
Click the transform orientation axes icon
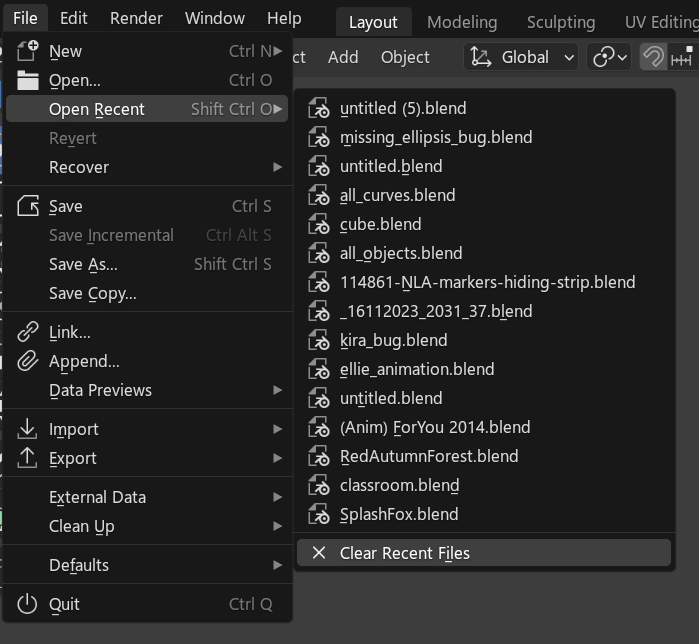tap(481, 57)
